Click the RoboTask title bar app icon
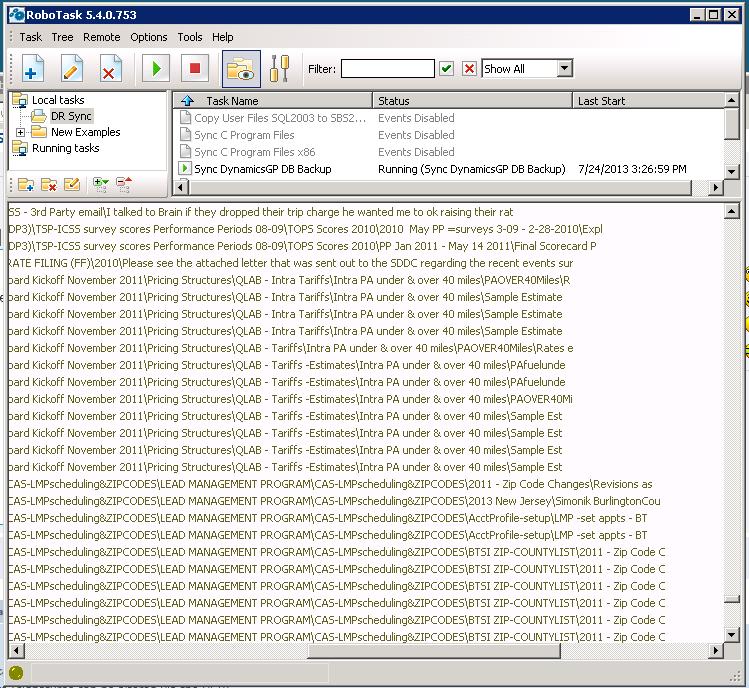749x688 pixels. (x=17, y=15)
